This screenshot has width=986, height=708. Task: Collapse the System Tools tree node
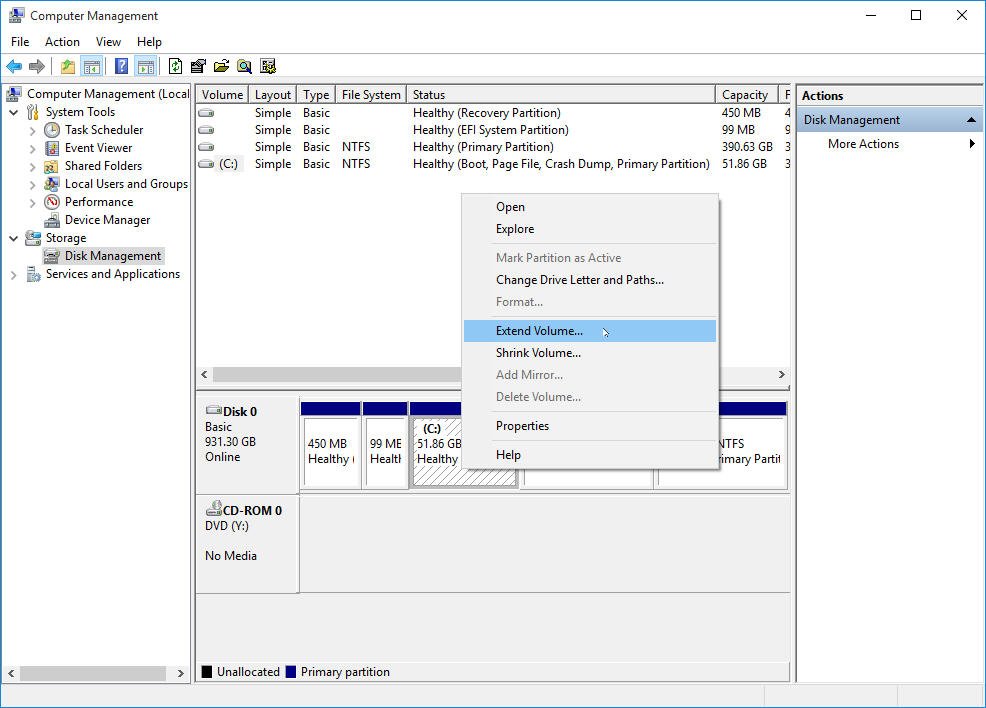coord(14,112)
